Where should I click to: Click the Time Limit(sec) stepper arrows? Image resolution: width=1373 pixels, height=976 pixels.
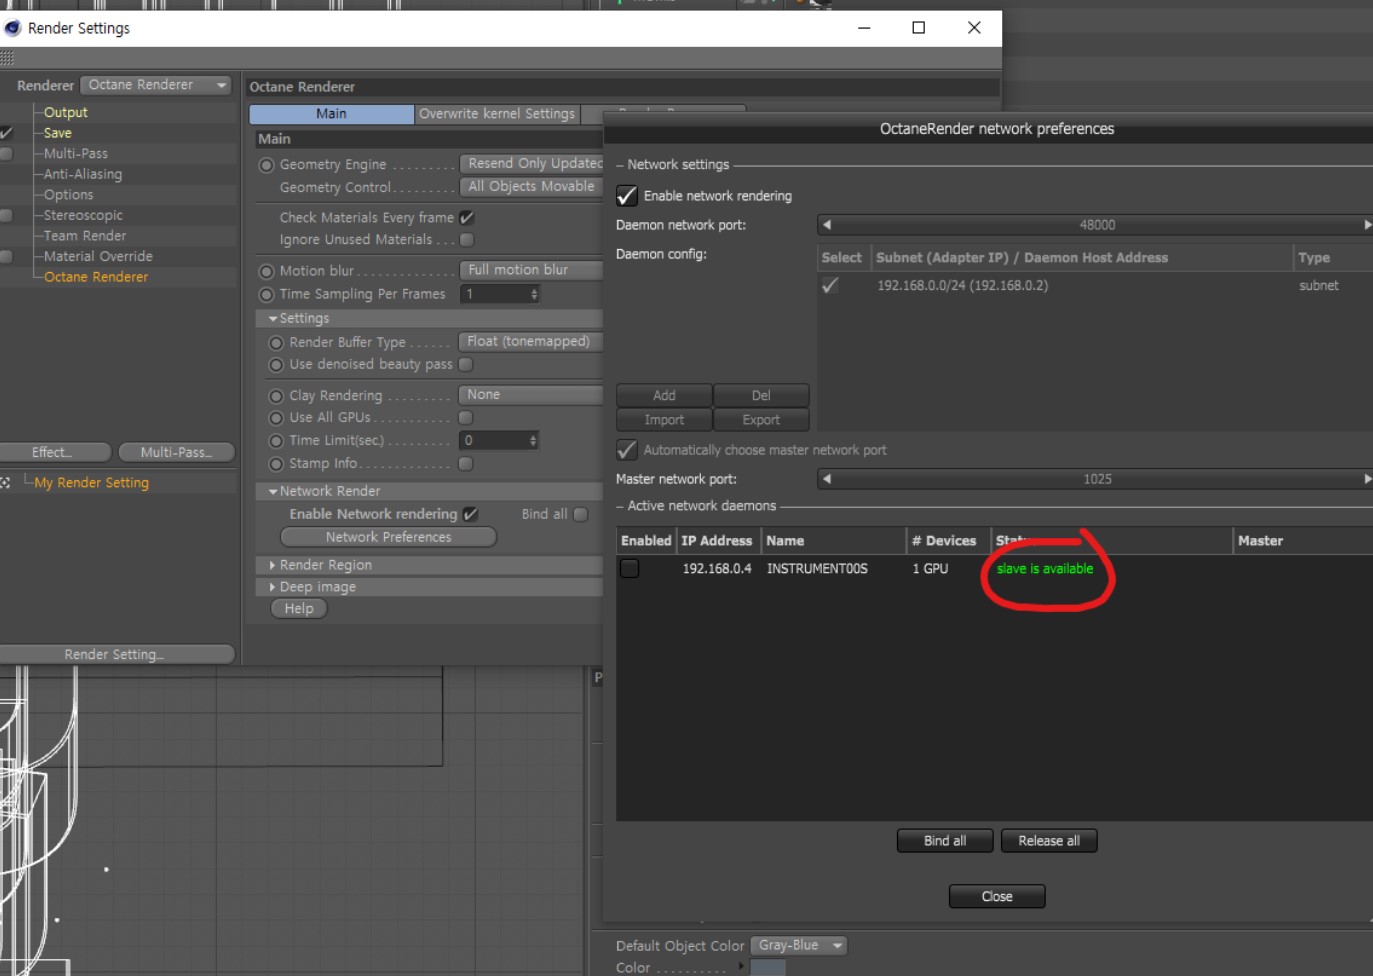click(534, 441)
